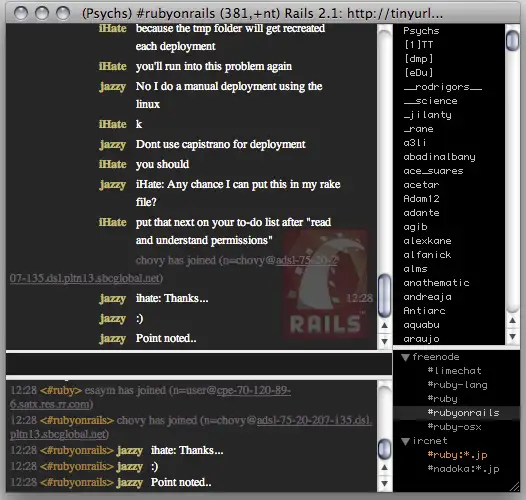Click member list scrollbar down arrow
526x500 pixels.
(512, 337)
